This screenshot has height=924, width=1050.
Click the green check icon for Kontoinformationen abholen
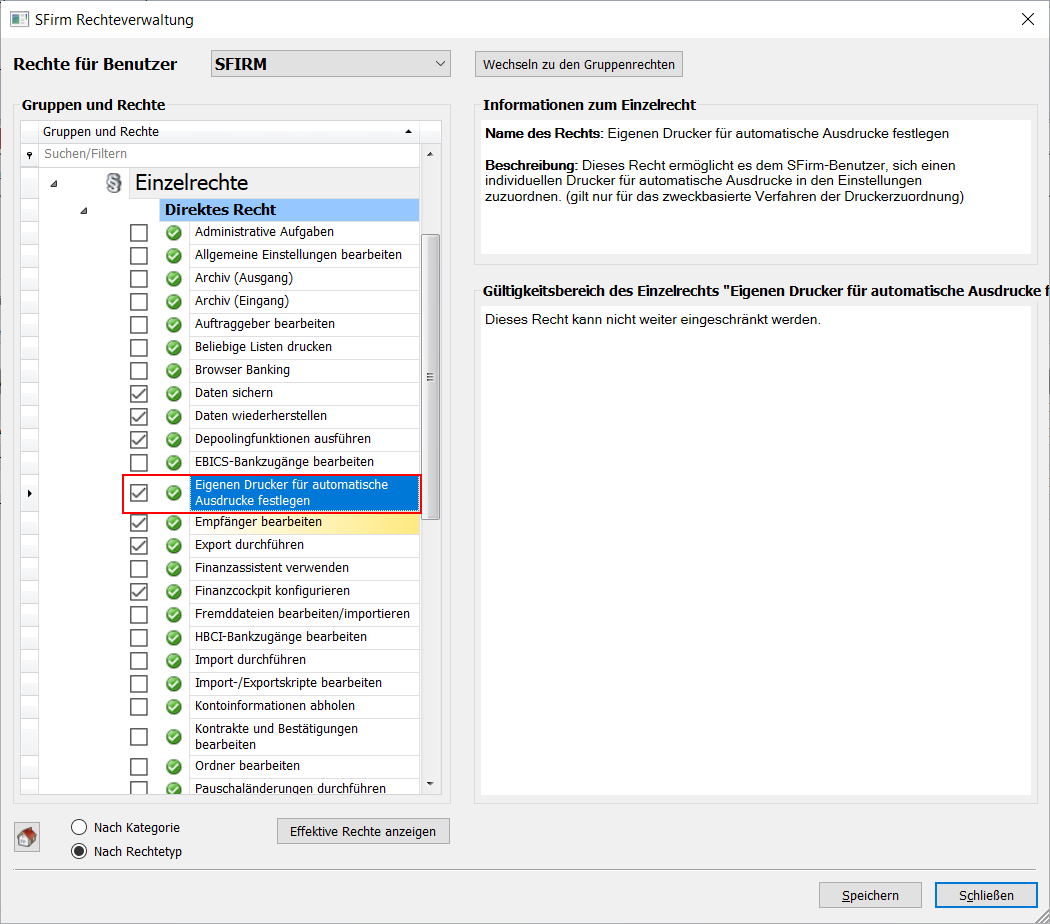173,706
